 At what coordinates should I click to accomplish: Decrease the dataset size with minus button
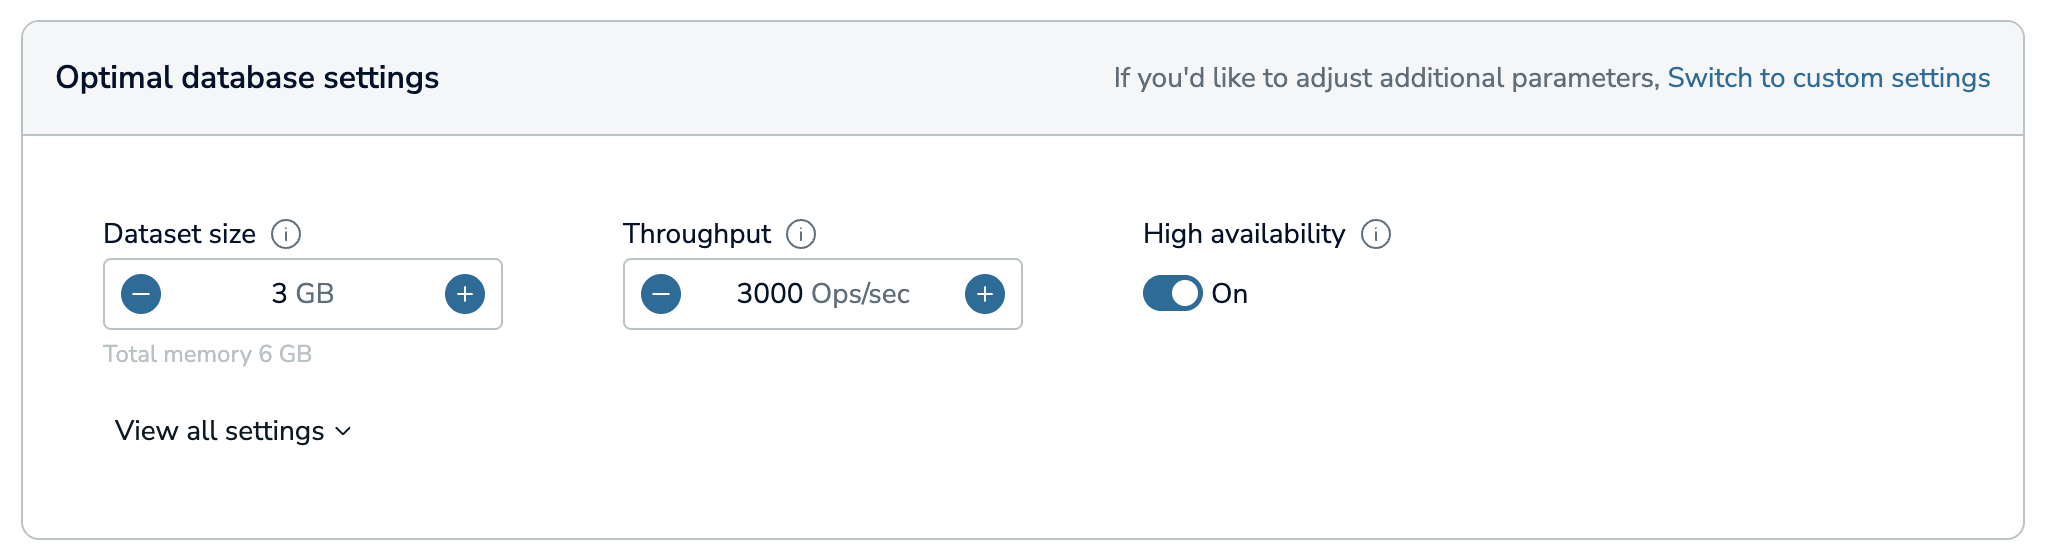tap(141, 294)
